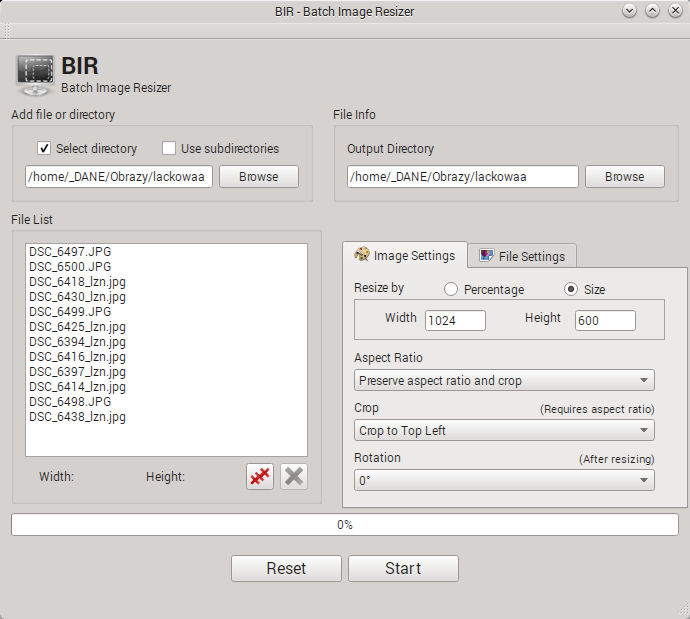Click the Width field showing 1024
The width and height of the screenshot is (690, 619).
click(455, 320)
